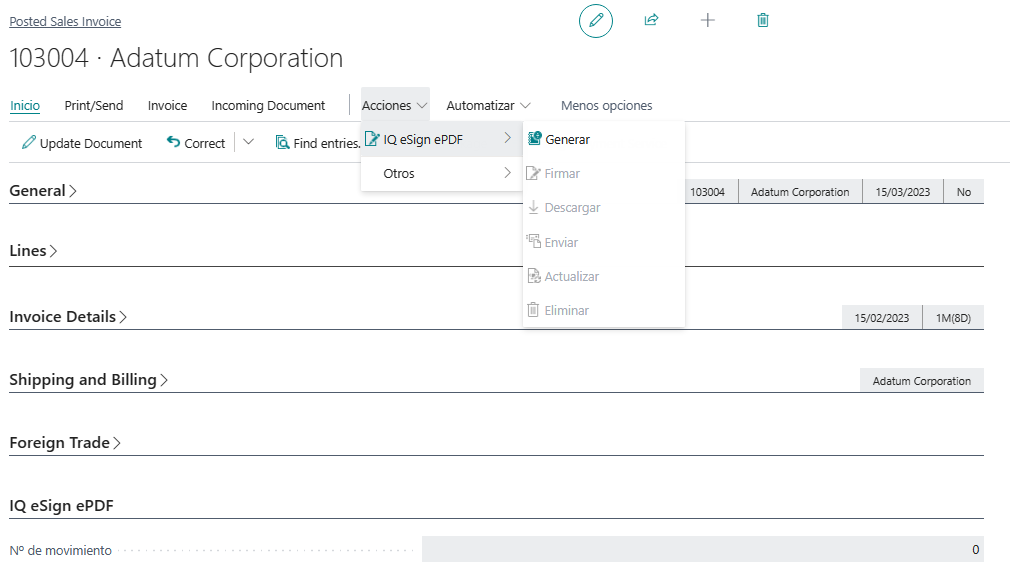1010x586 pixels.
Task: Click the Menos opciones button
Action: pyautogui.click(x=606, y=105)
